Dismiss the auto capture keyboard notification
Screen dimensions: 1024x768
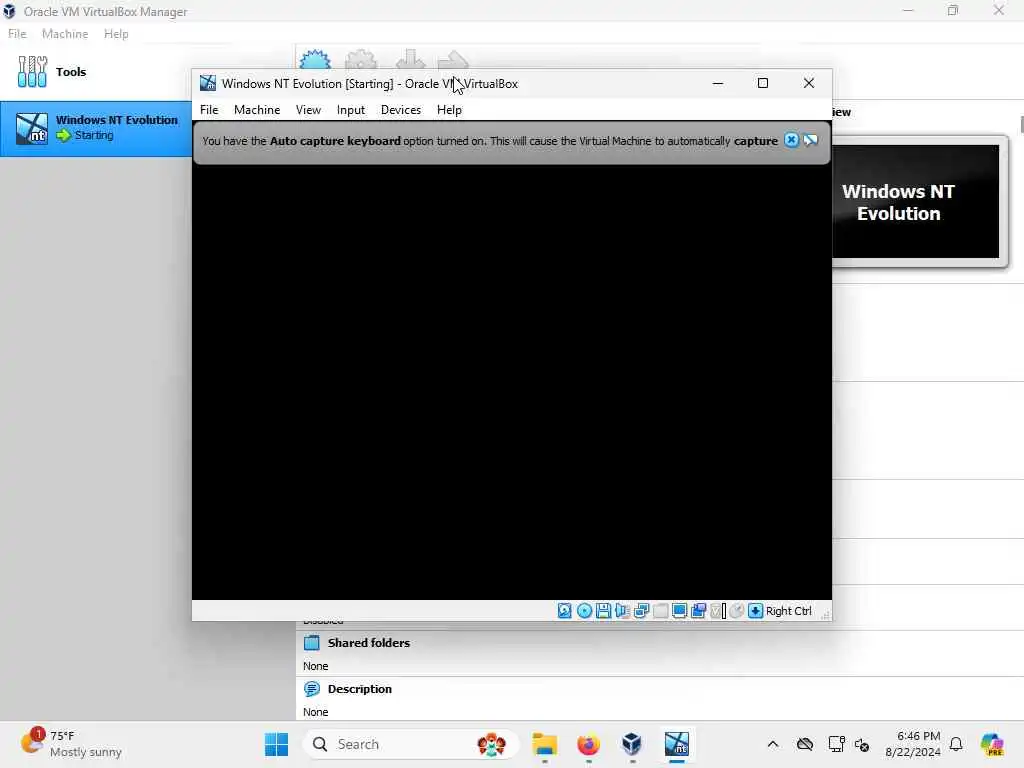coord(791,140)
